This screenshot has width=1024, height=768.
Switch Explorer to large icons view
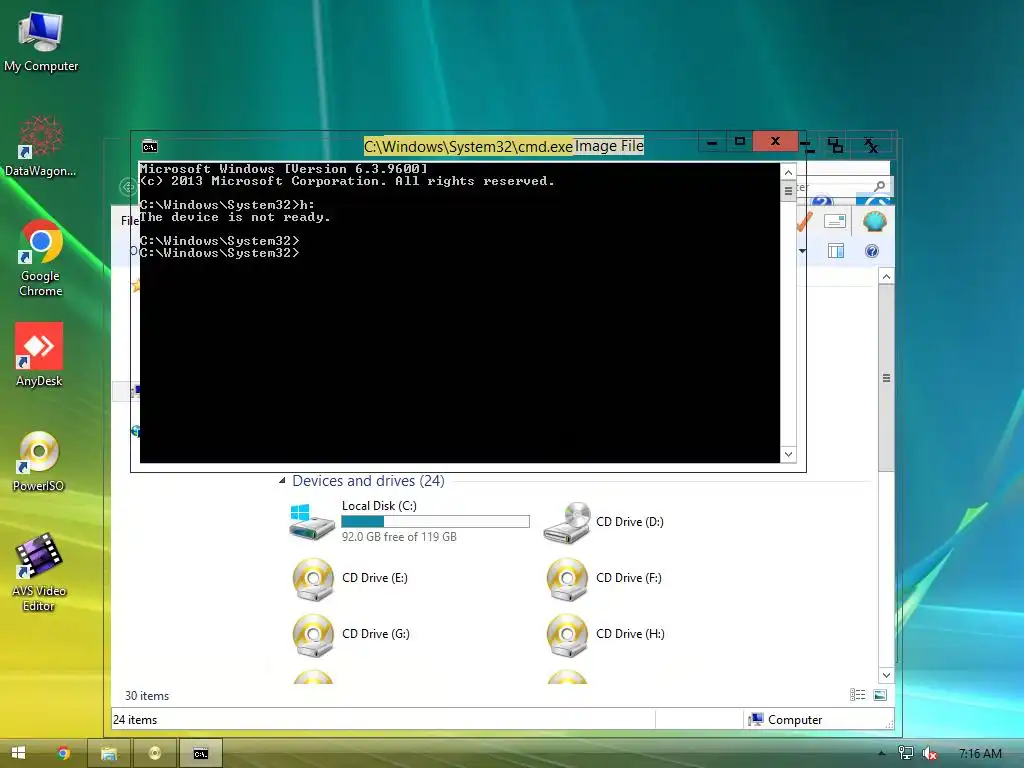pos(880,695)
